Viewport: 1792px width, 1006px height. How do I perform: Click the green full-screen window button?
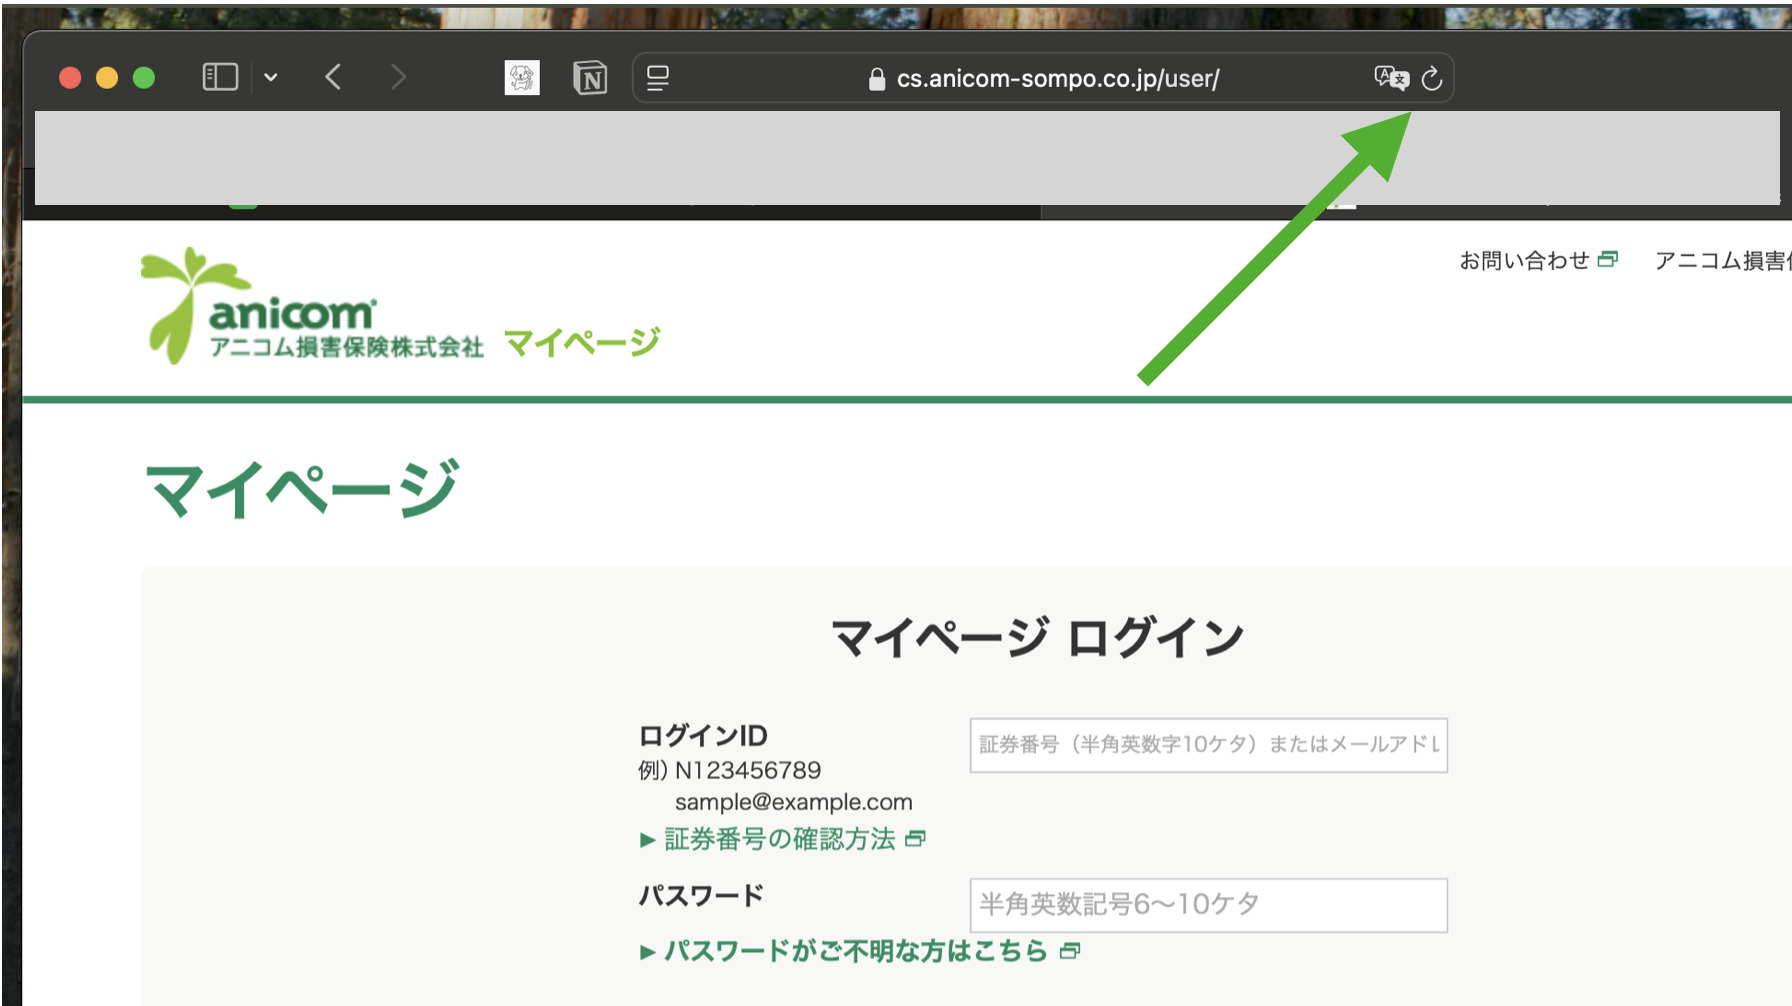pyautogui.click(x=144, y=78)
